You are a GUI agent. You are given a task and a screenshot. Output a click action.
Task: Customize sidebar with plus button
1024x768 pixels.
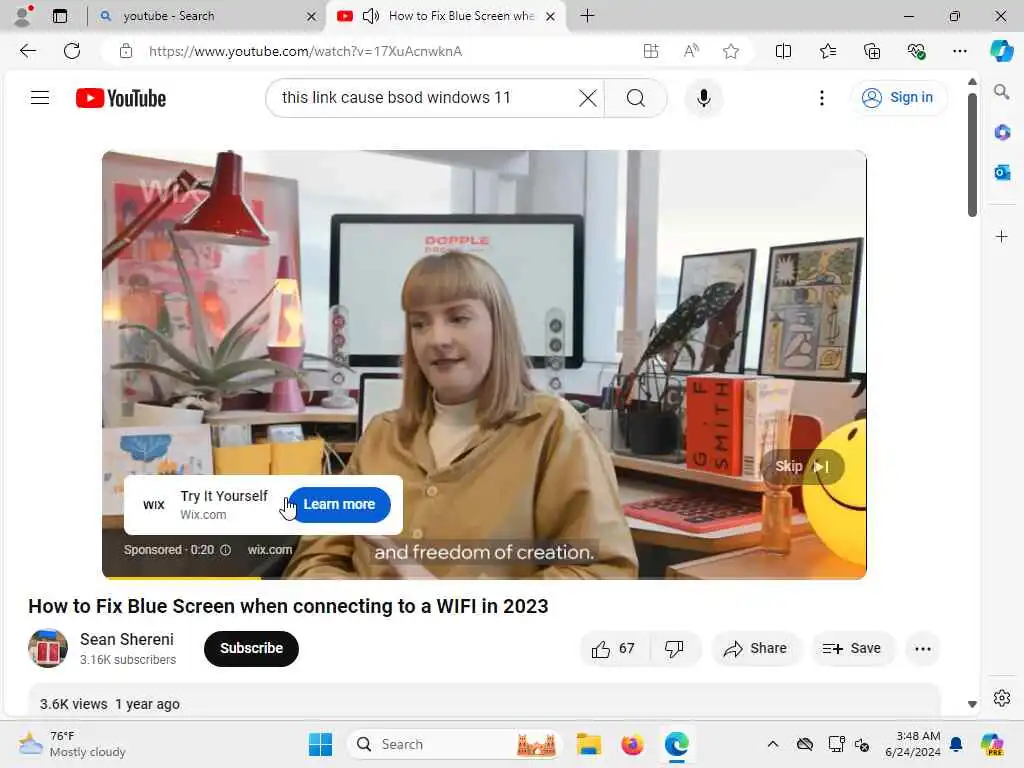point(1001,236)
